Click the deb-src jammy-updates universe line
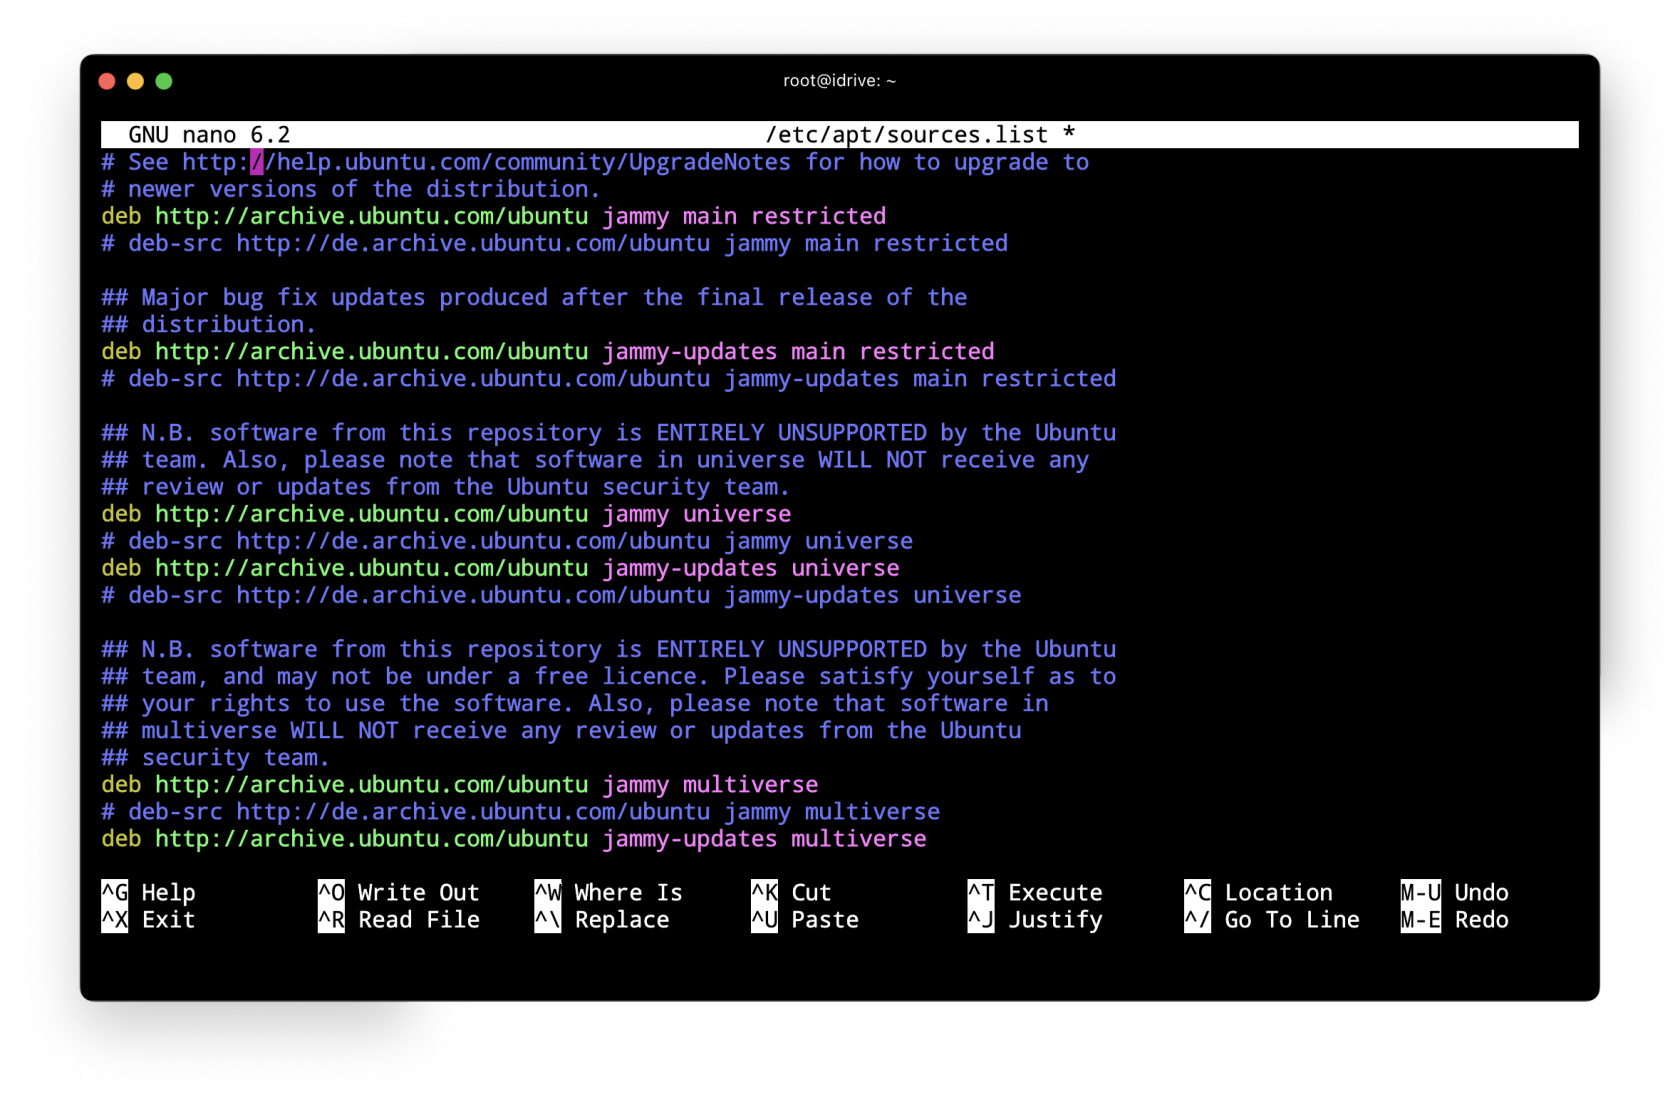Screen dimensions: 1680x1107 tap(561, 595)
